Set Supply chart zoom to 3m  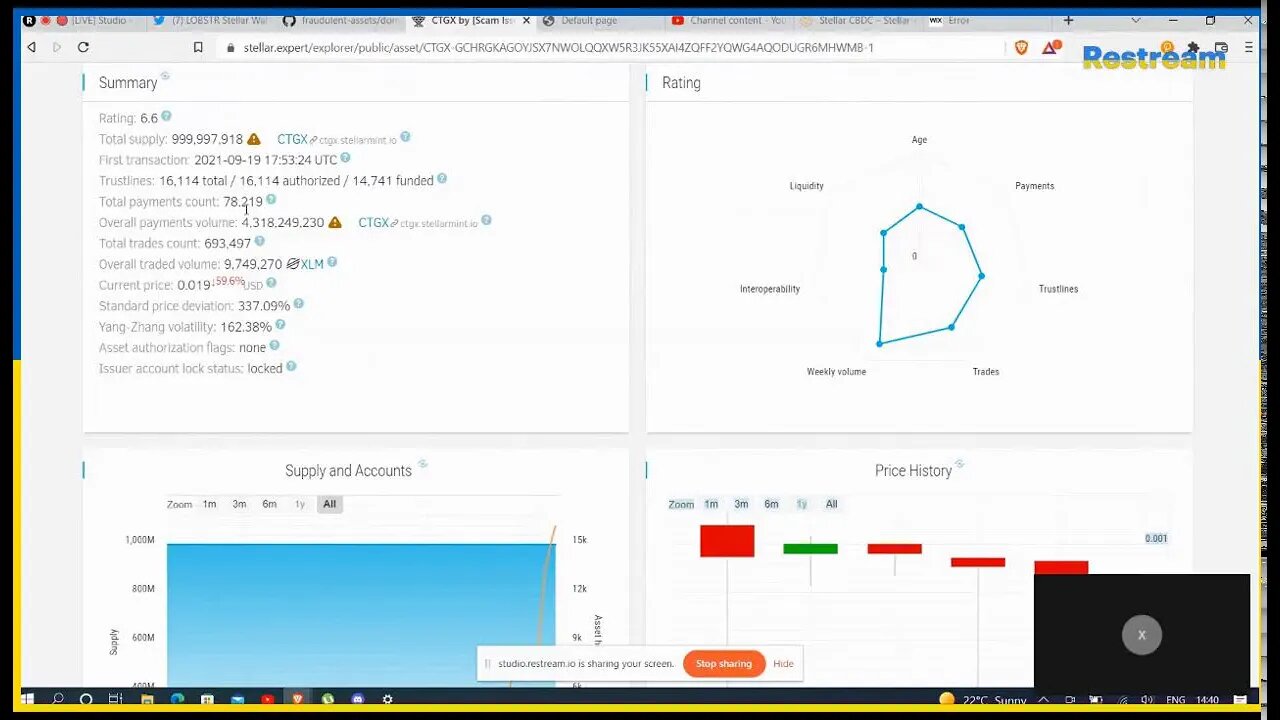coord(239,504)
